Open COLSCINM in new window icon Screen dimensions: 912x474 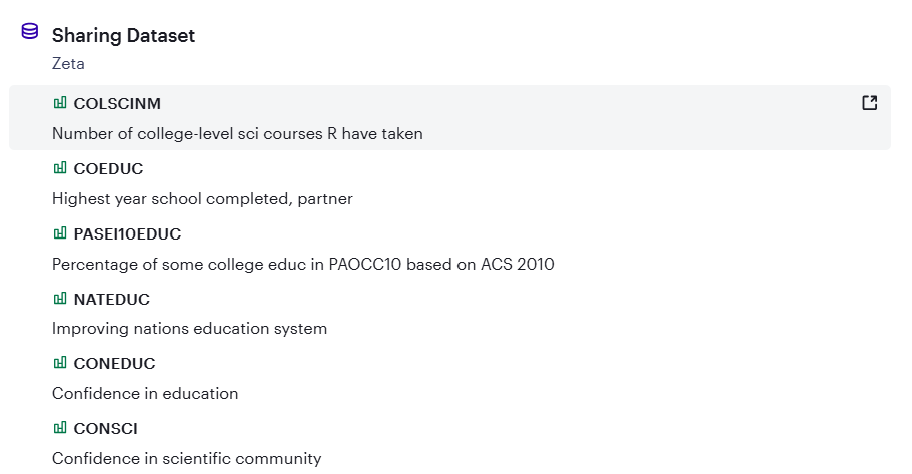tap(869, 103)
